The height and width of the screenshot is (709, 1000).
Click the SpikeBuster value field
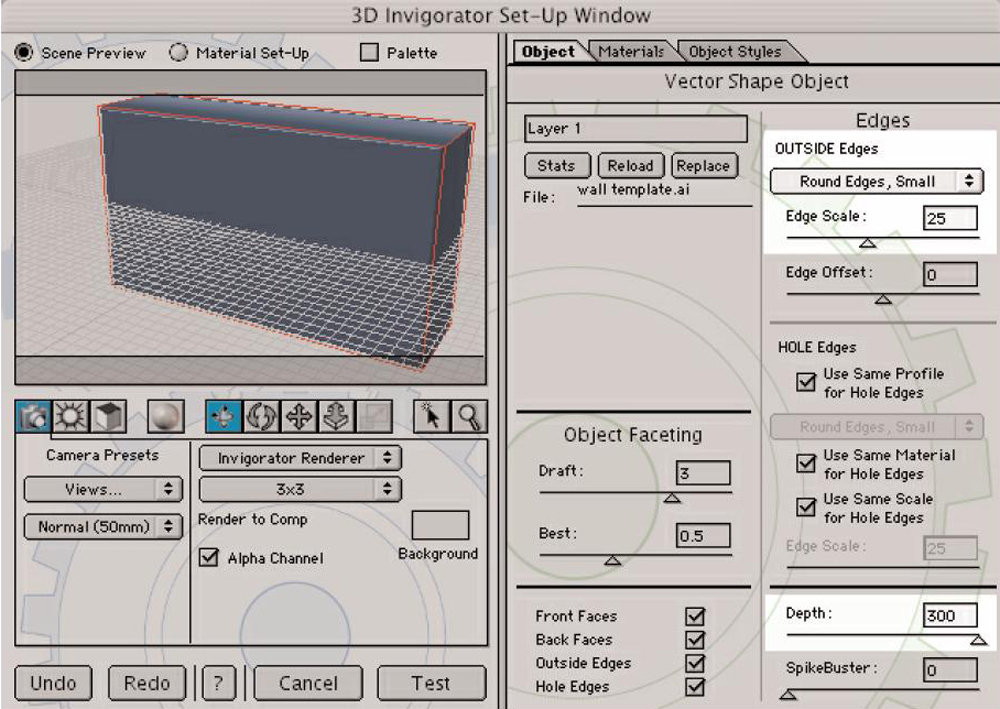tap(950, 670)
